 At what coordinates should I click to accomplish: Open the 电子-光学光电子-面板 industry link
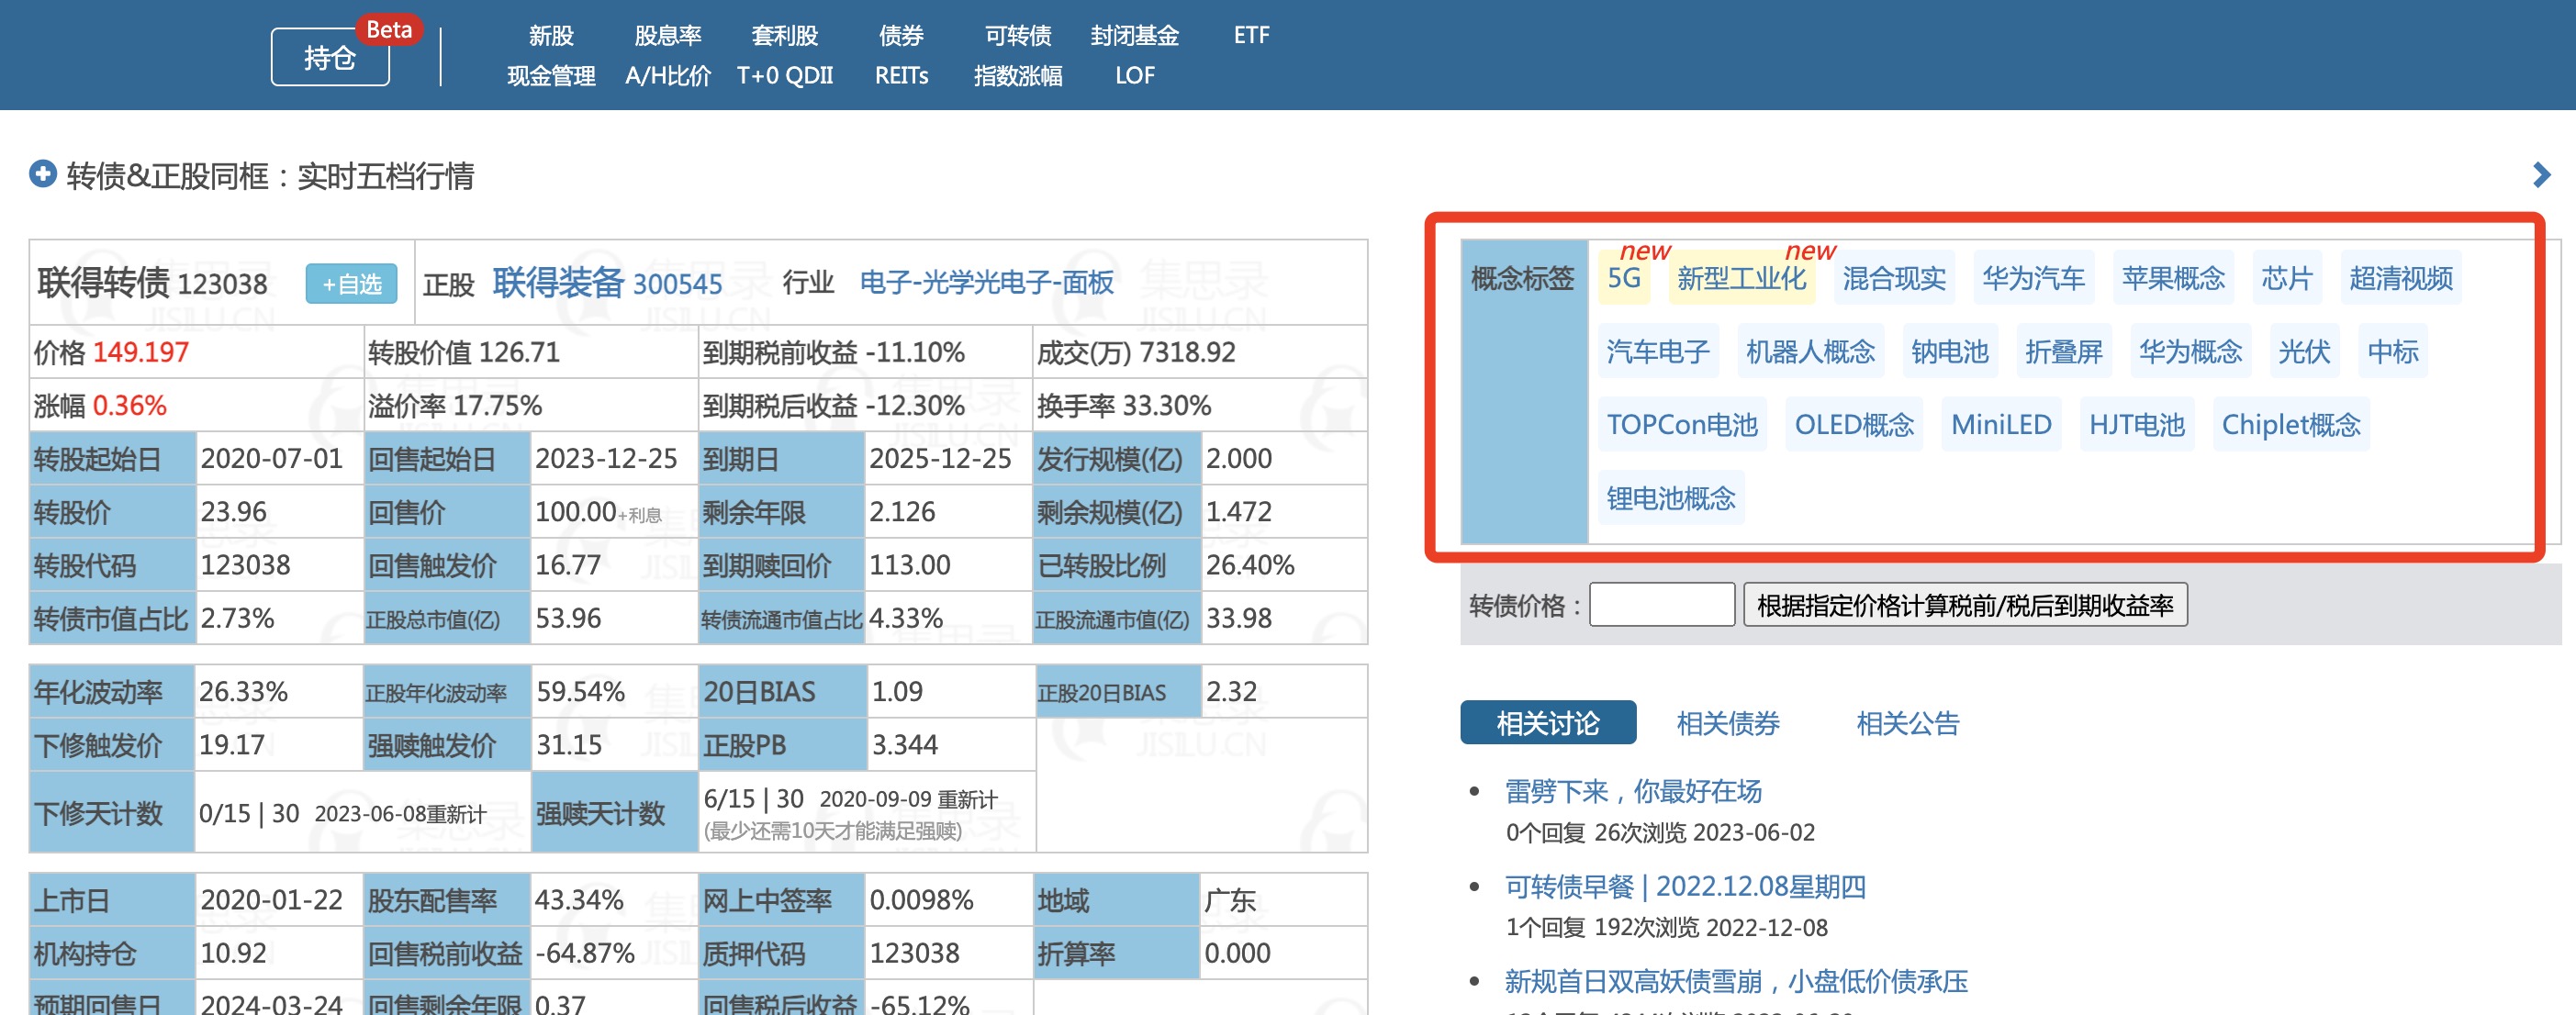pyautogui.click(x=986, y=283)
